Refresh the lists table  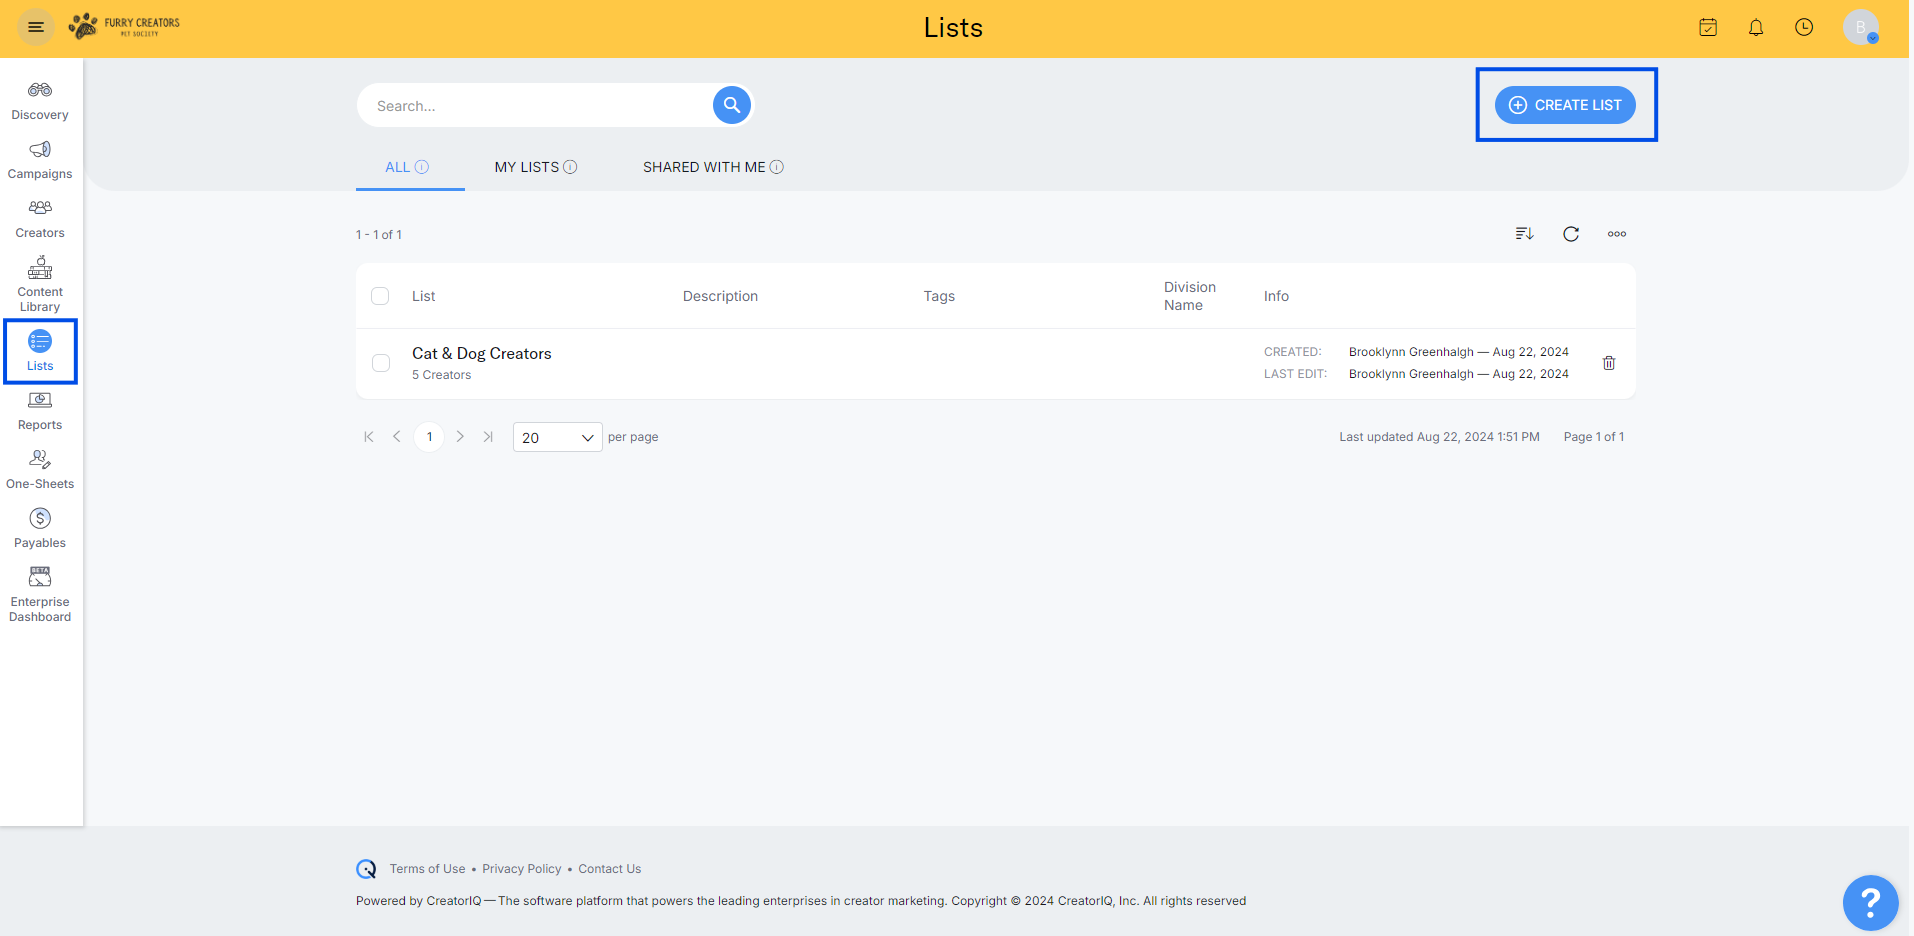pos(1571,234)
